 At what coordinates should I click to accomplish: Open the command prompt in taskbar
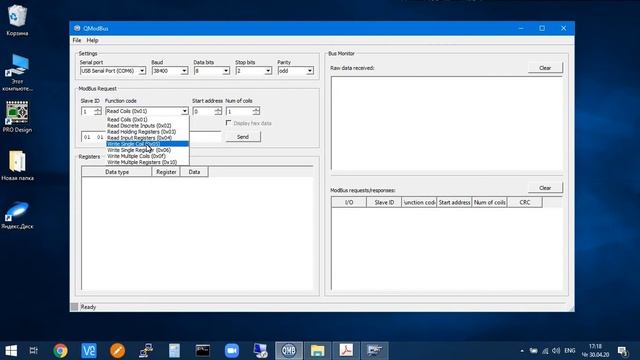[x=203, y=351]
